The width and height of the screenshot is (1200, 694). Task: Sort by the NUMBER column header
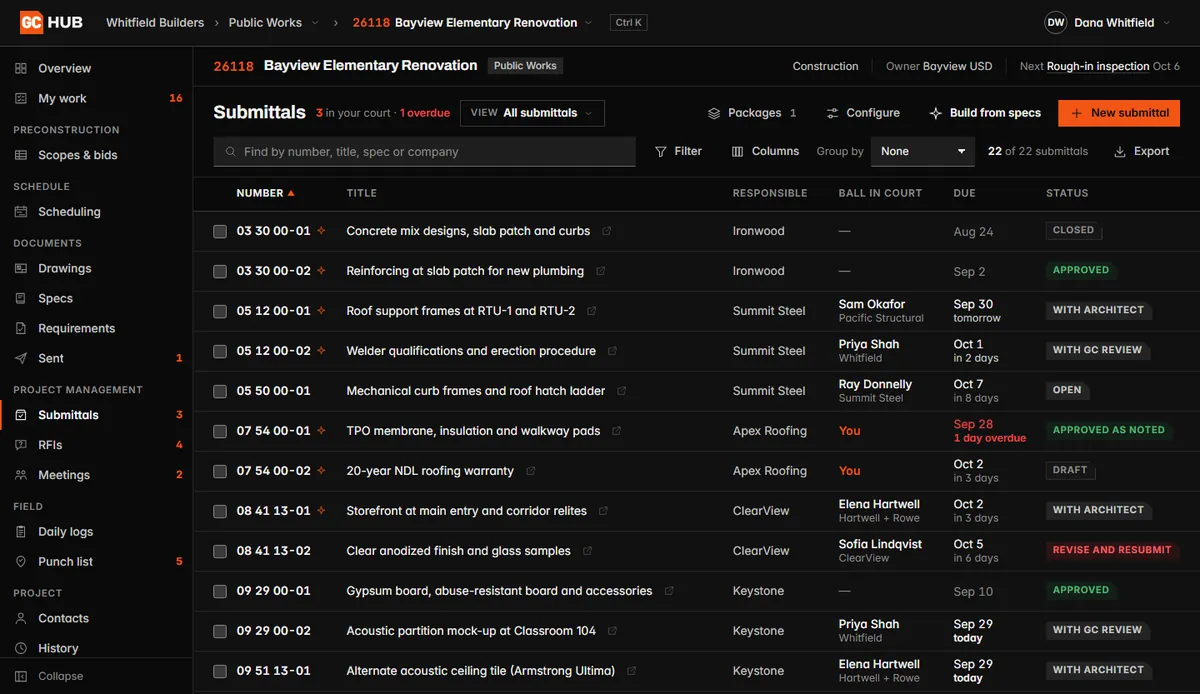(x=265, y=193)
